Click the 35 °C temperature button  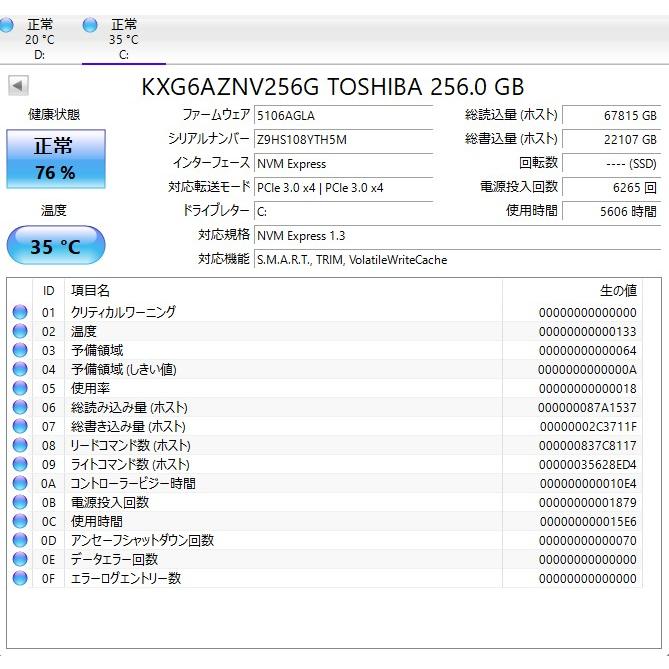click(x=56, y=246)
